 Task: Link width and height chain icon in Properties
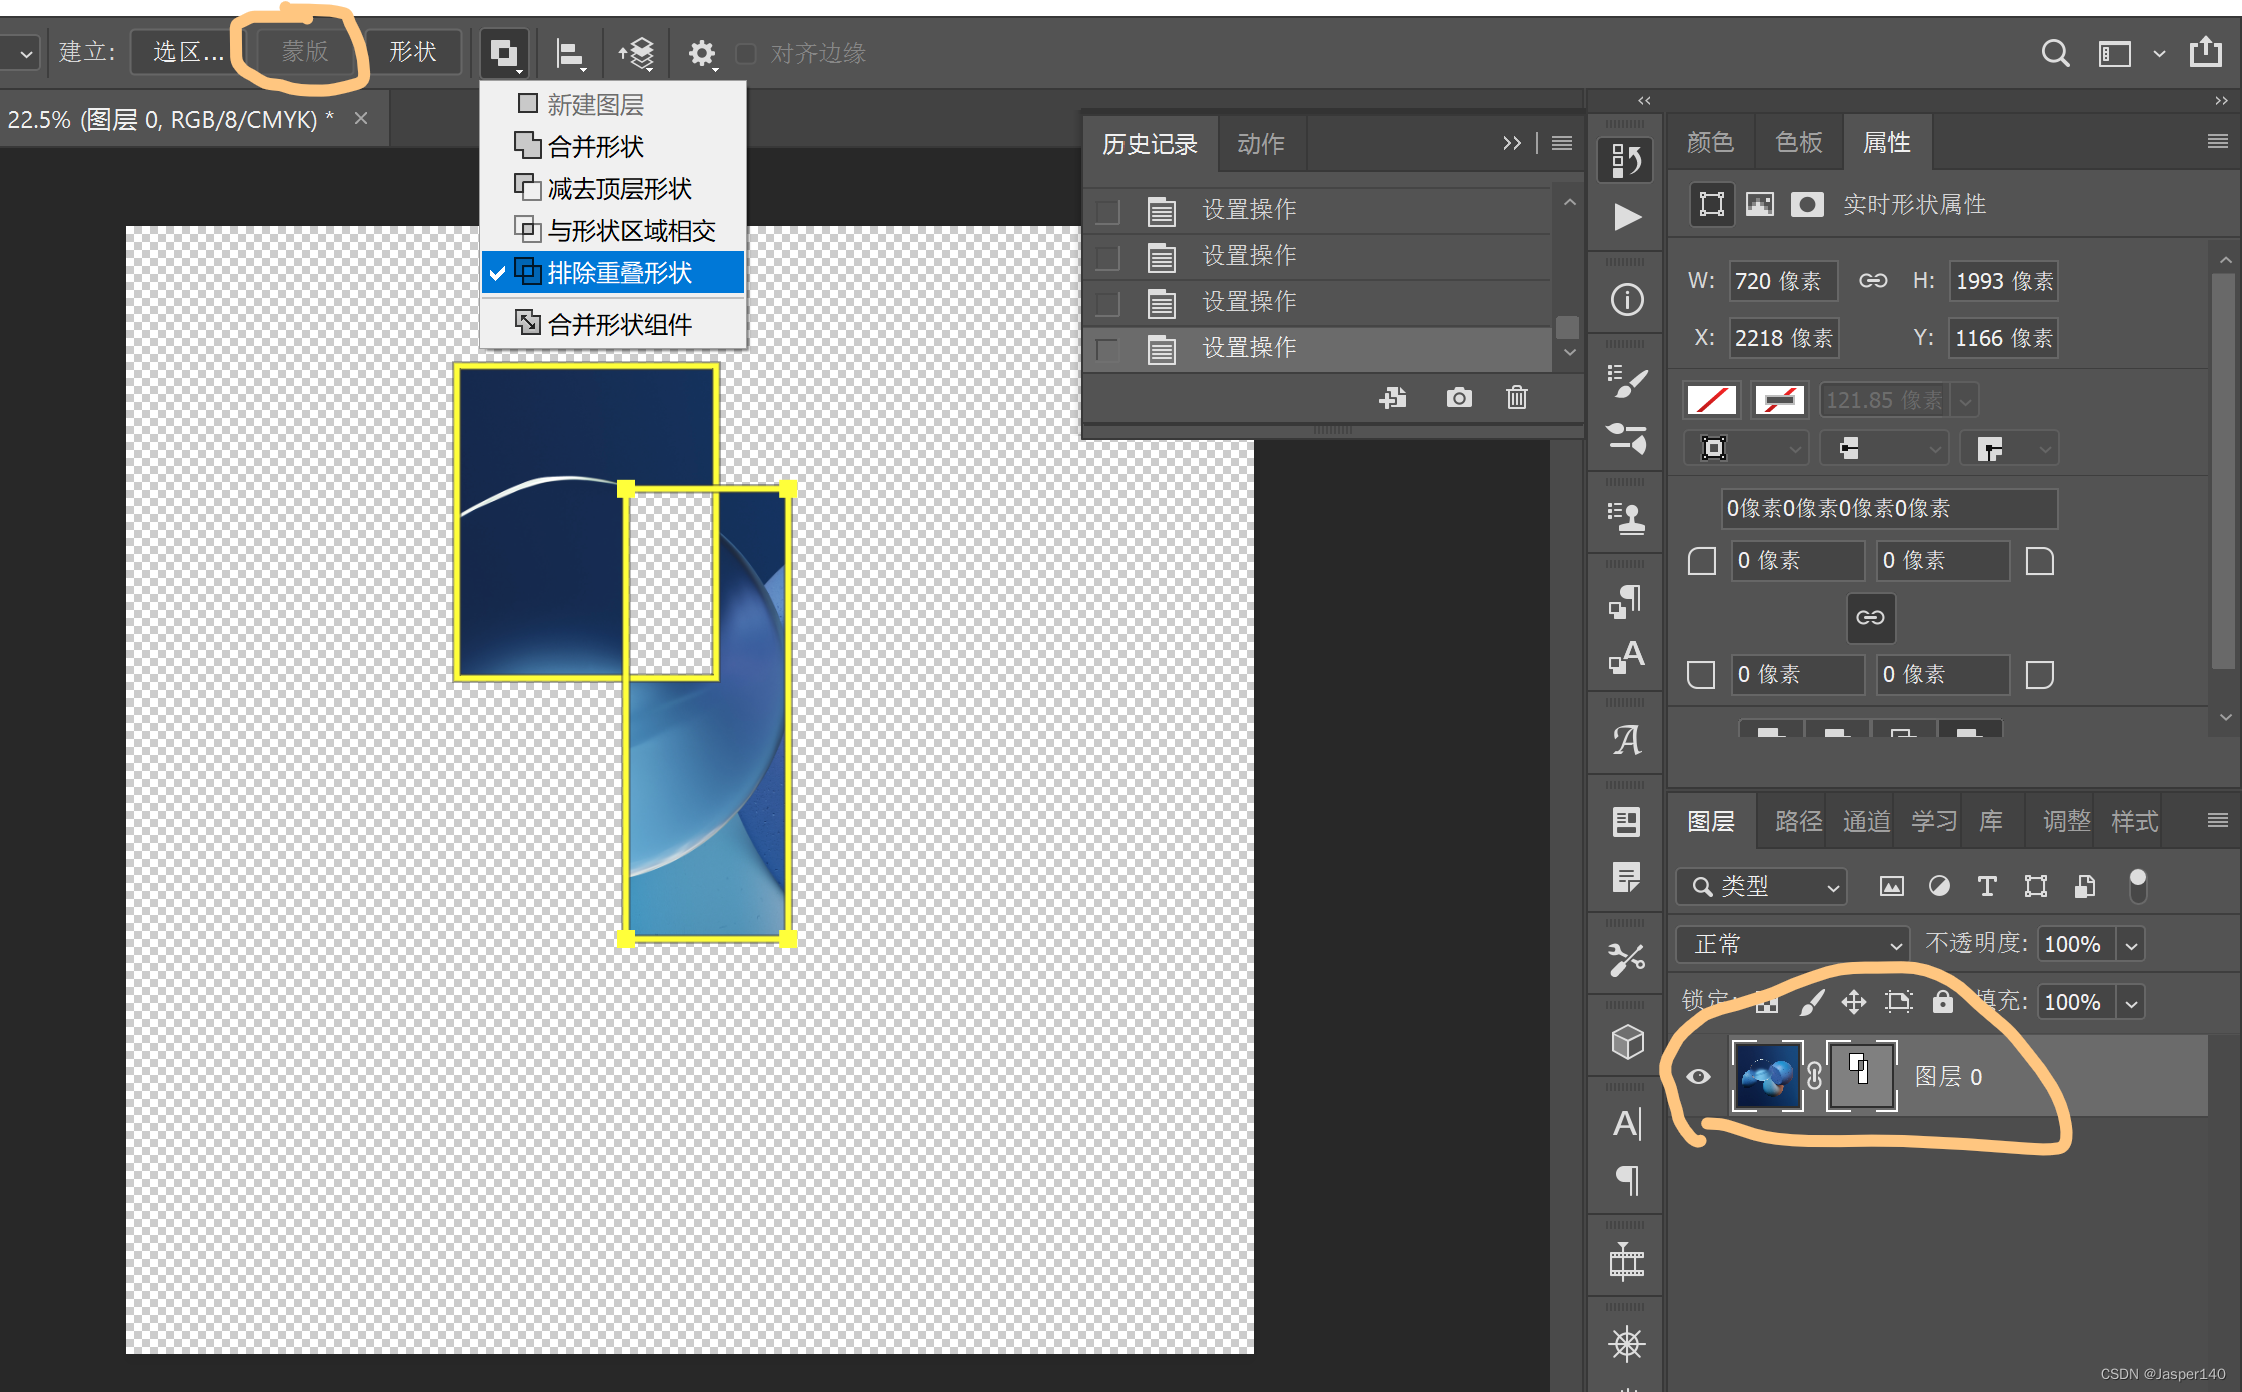(1873, 281)
